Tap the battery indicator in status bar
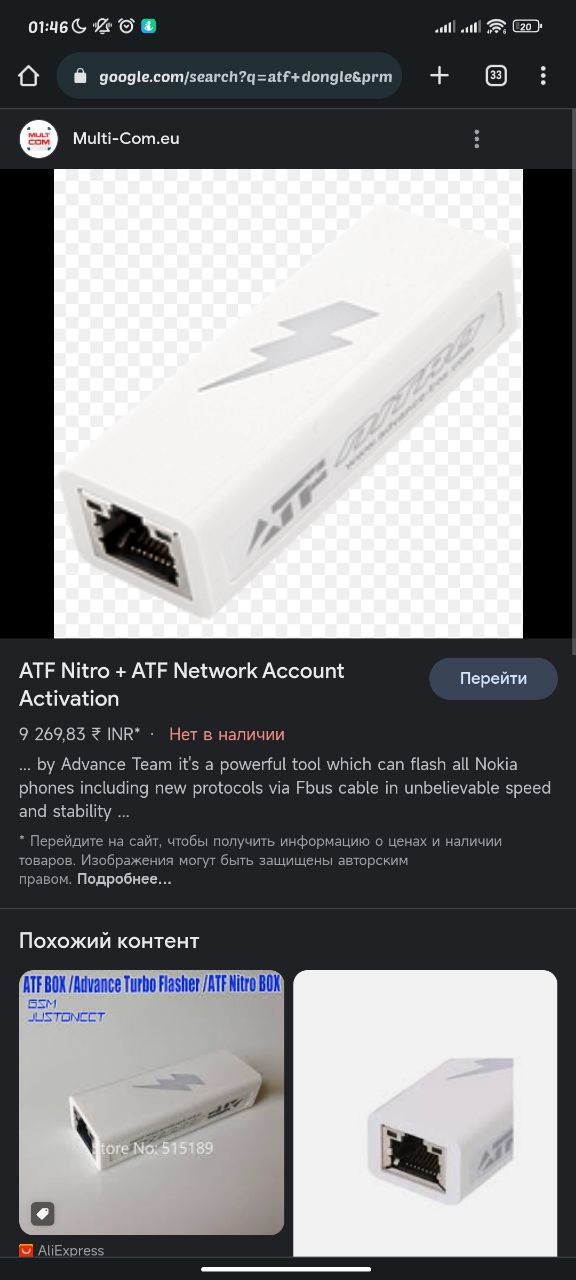The width and height of the screenshot is (576, 1280). coord(527,27)
